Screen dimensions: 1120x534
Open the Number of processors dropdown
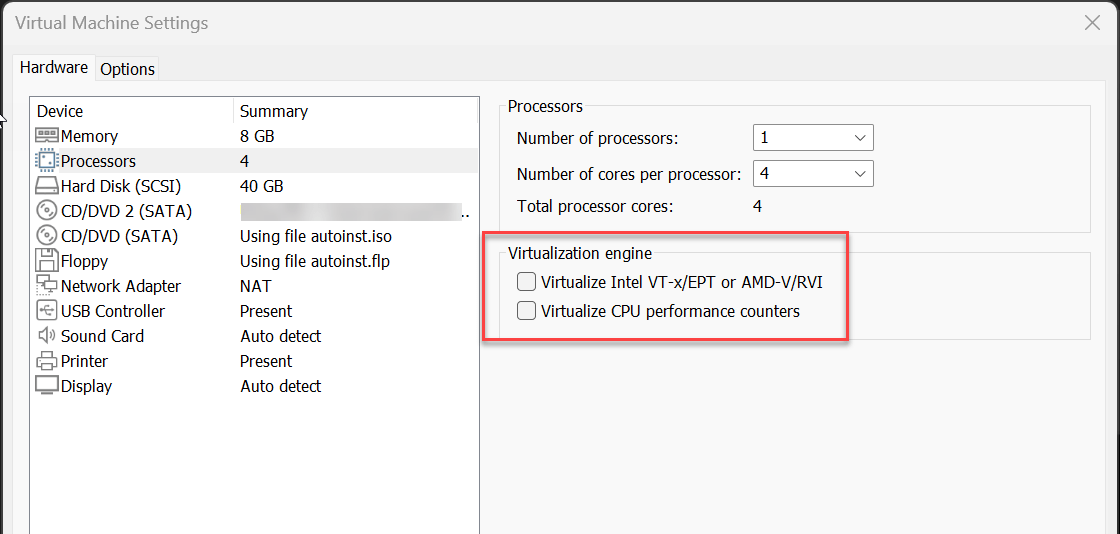[x=813, y=138]
